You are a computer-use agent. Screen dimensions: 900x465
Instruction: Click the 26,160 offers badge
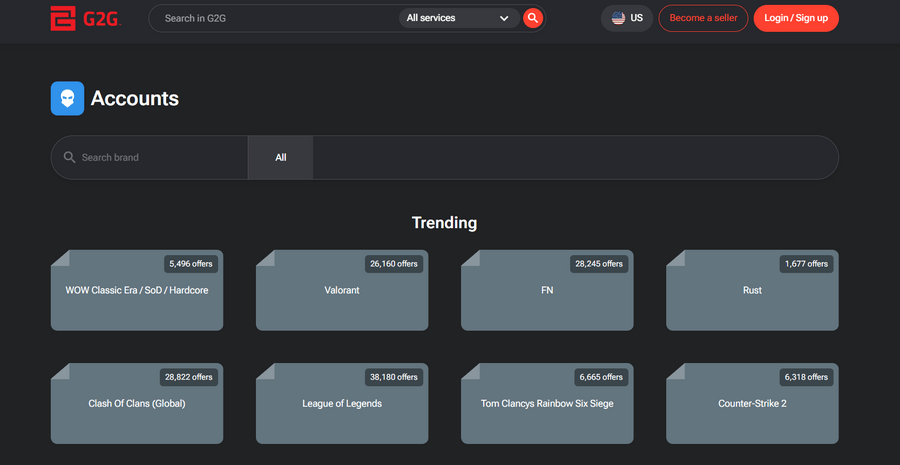coord(394,264)
